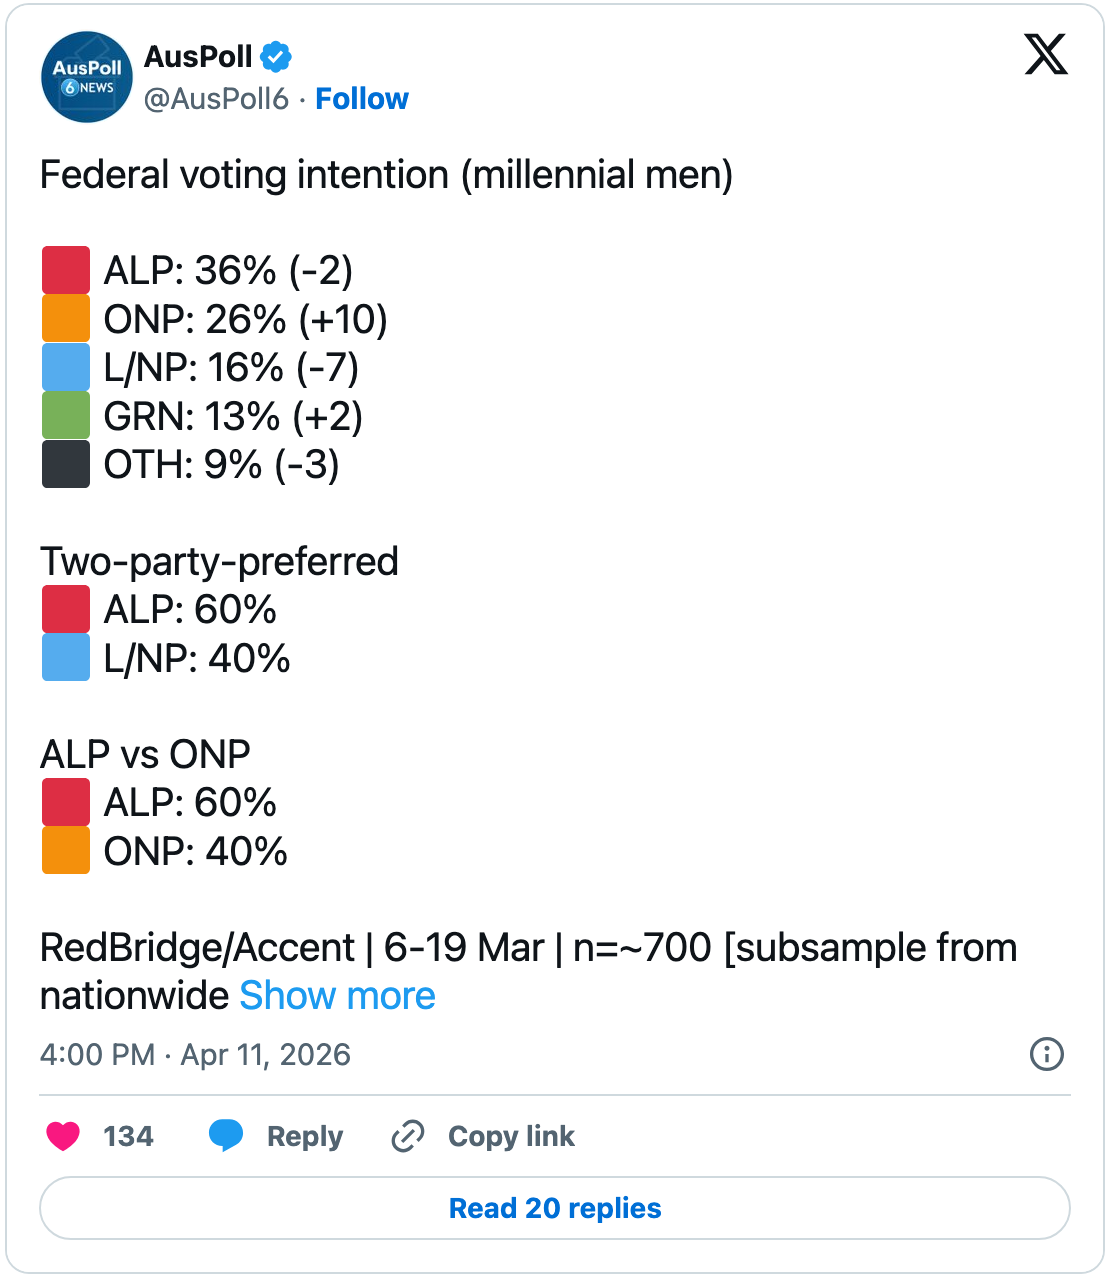1110x1280 pixels.
Task: Read 20 replies button
Action: (x=555, y=1208)
